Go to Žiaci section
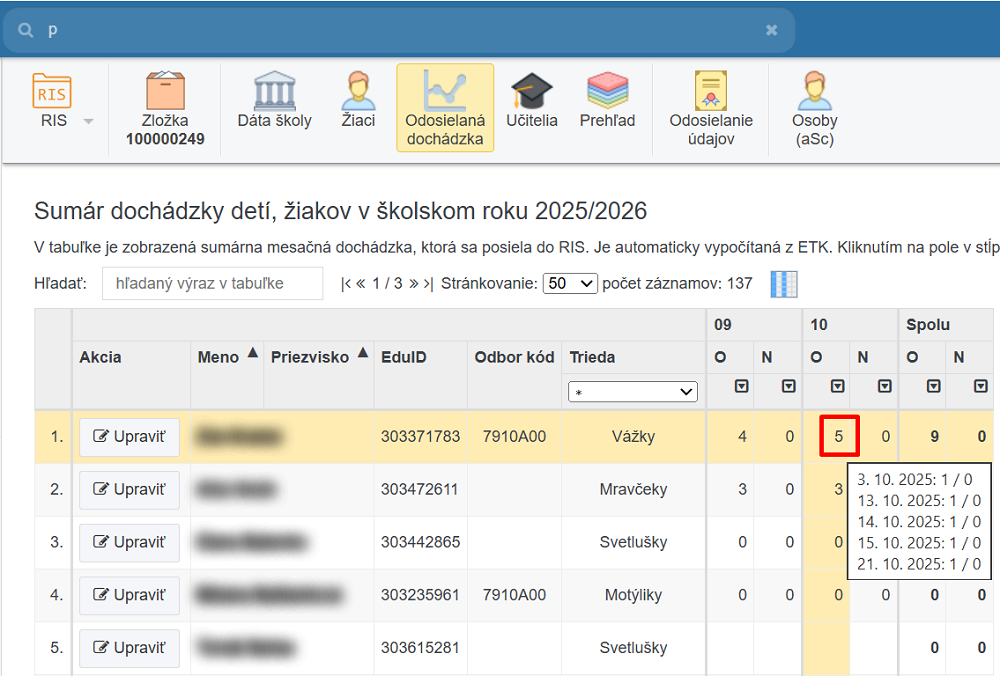This screenshot has height=676, width=1000. [x=358, y=92]
